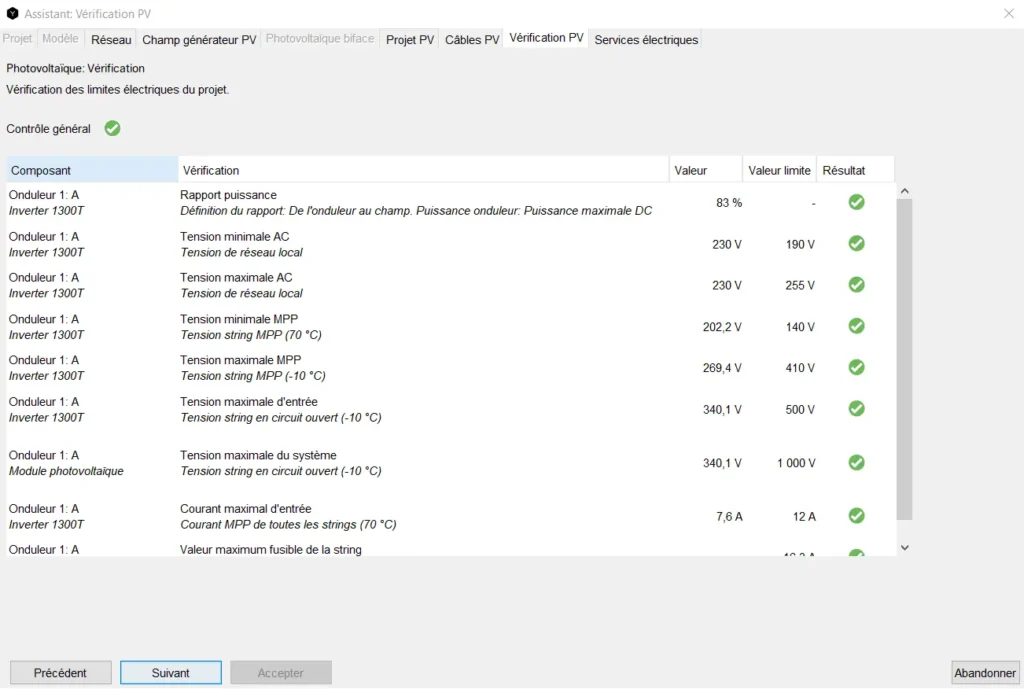Image resolution: width=1024 pixels, height=689 pixels.
Task: Click the Tension maximale AC result checkmark
Action: pos(856,284)
